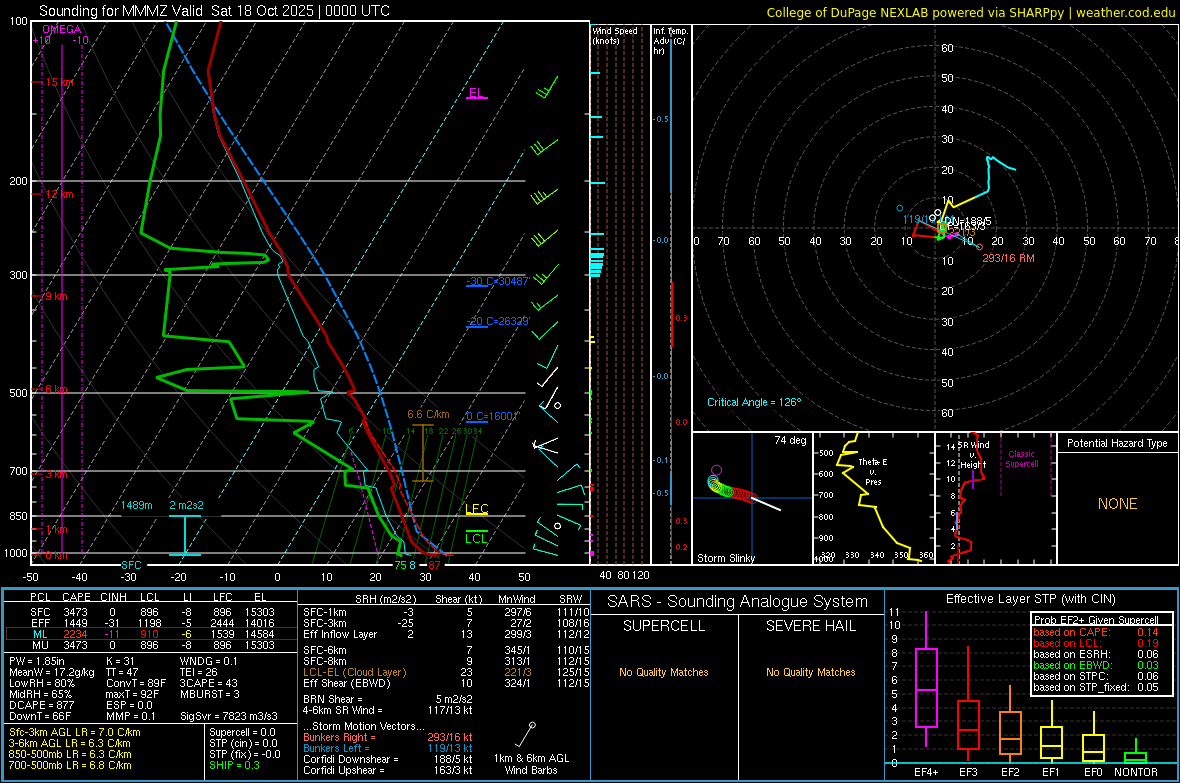Select the Eff Inflow Layer row
This screenshot has width=1180, height=783.
446,634
